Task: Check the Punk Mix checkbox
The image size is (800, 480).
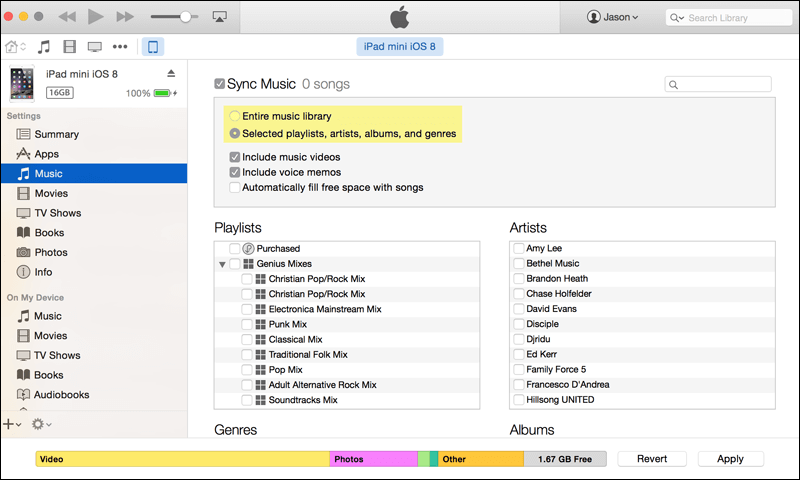Action: pyautogui.click(x=247, y=324)
